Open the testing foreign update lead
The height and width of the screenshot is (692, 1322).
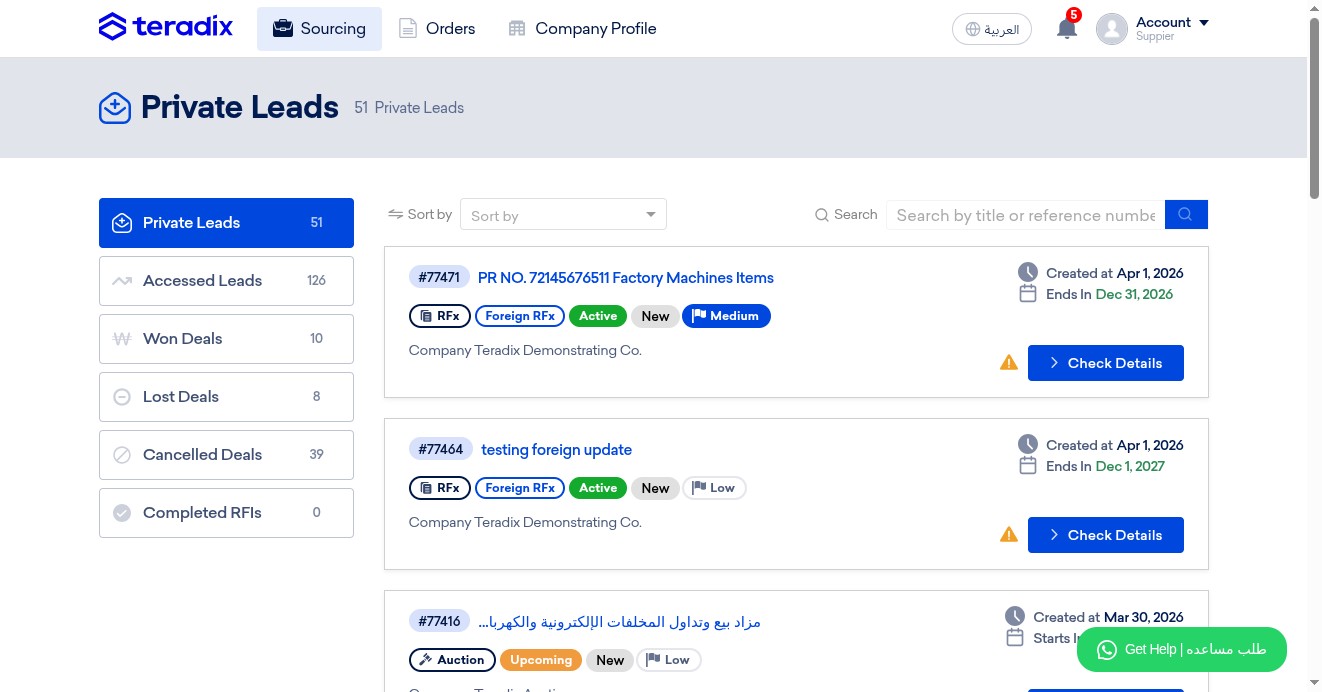click(x=556, y=450)
